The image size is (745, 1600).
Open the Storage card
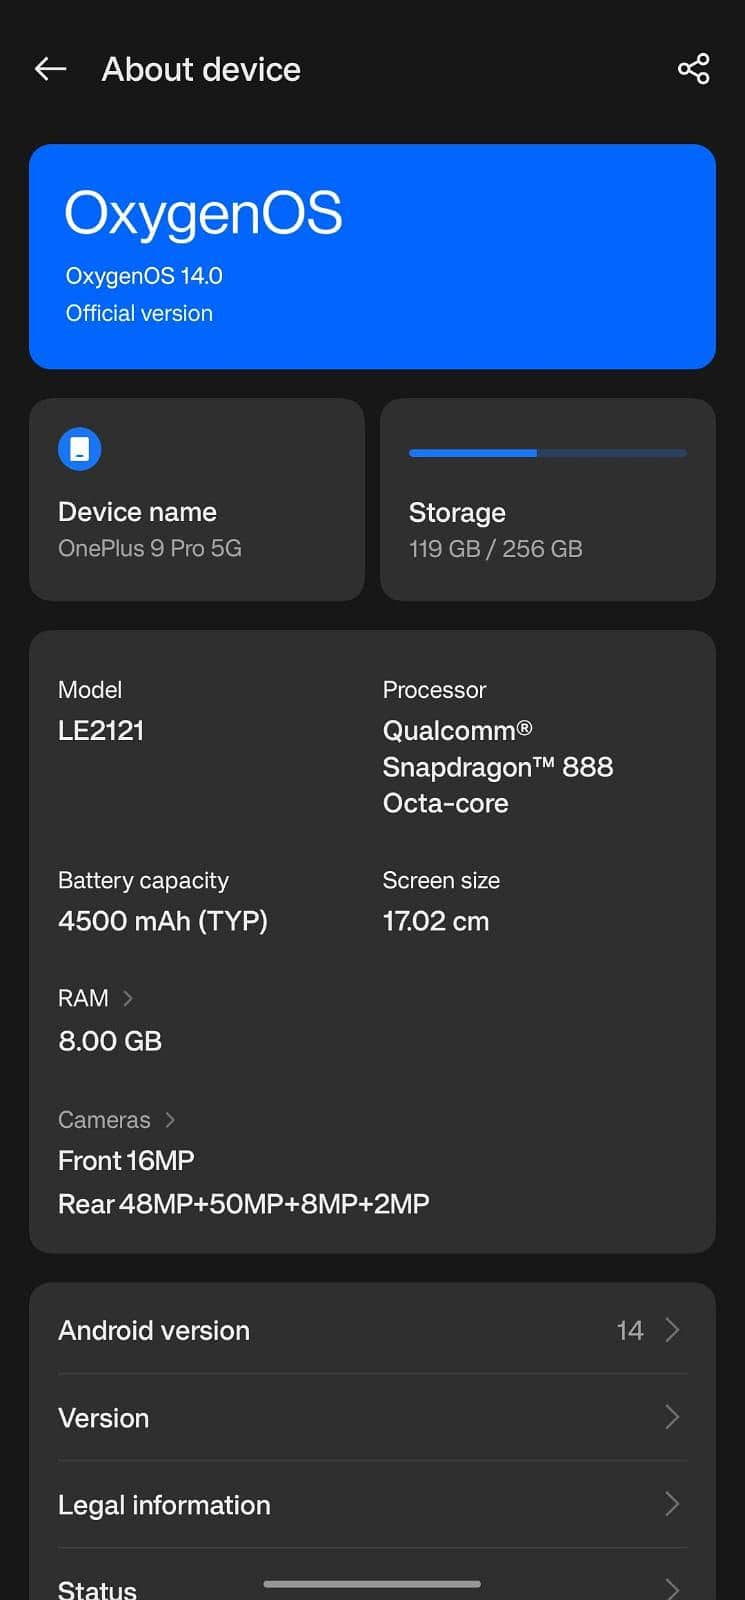coord(548,500)
